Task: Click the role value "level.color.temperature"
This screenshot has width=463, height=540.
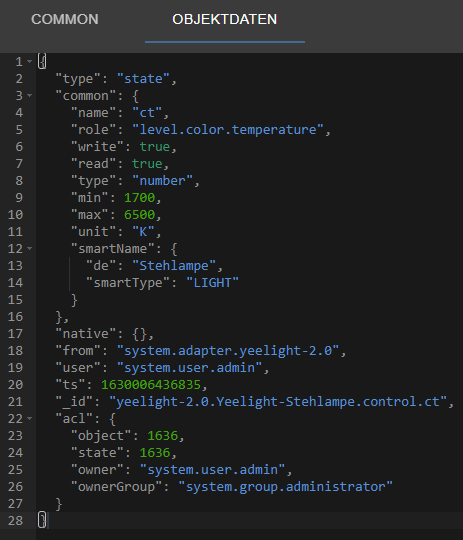Action: (228, 130)
